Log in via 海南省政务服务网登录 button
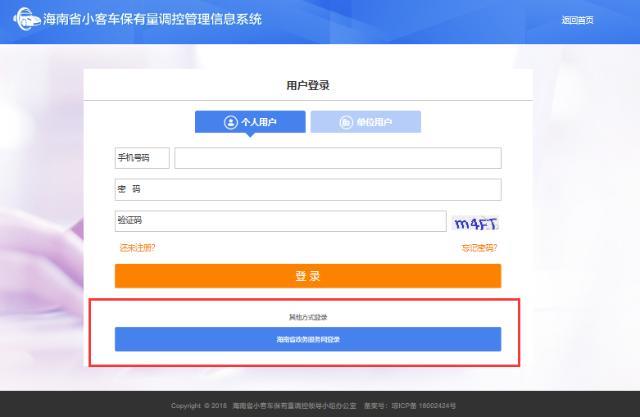 [308, 340]
